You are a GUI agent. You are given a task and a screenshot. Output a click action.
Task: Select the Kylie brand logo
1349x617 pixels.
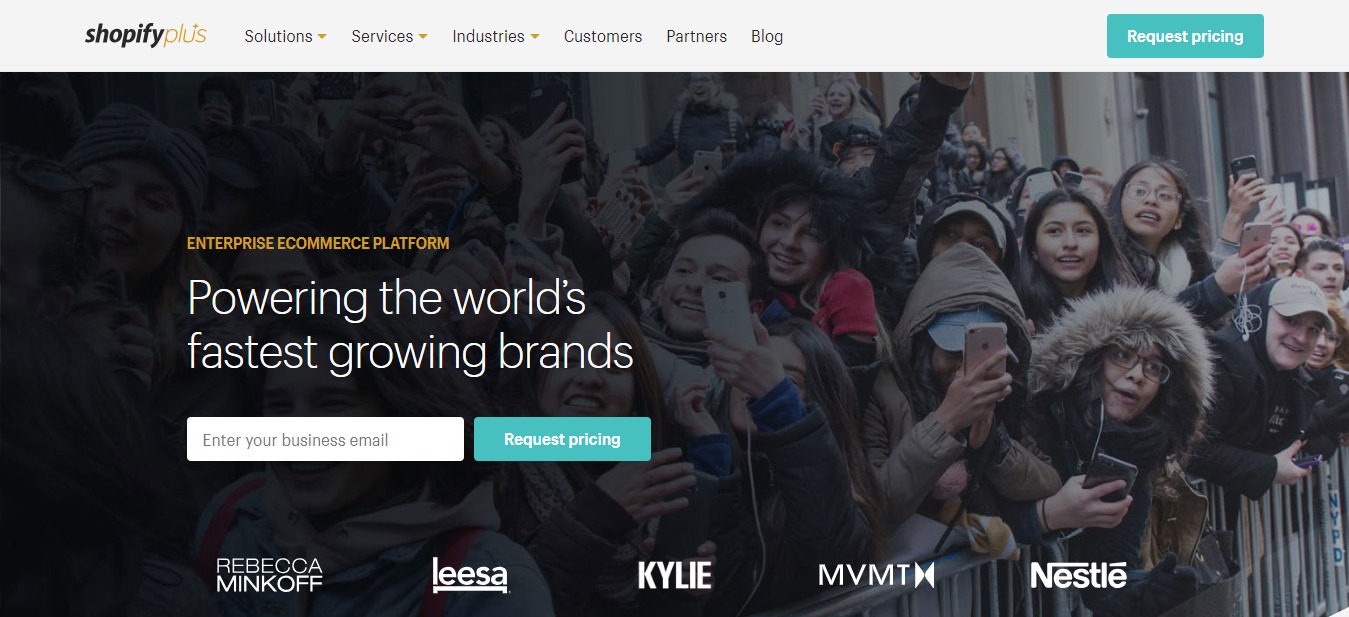coord(675,575)
